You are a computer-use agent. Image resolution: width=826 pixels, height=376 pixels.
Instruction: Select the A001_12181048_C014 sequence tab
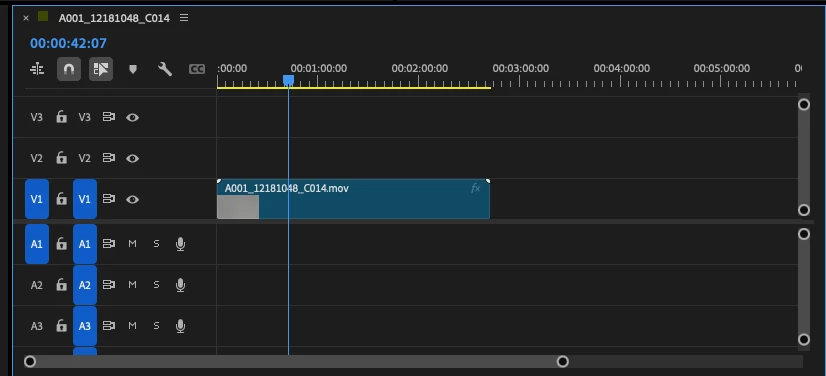click(x=114, y=18)
